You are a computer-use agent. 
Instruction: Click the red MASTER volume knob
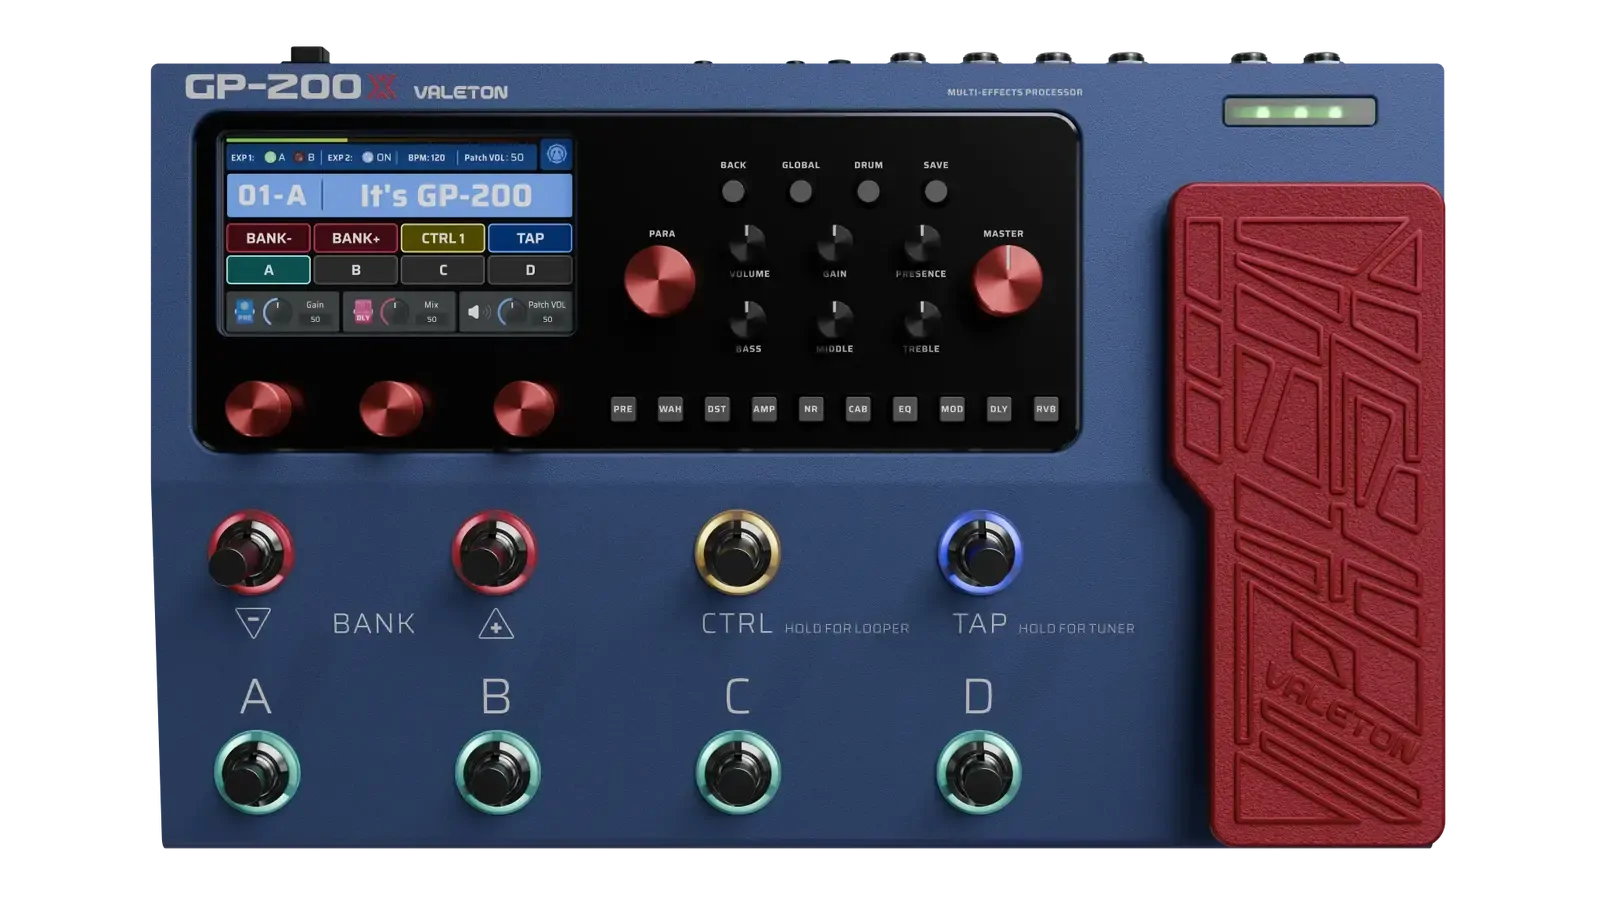point(1007,280)
